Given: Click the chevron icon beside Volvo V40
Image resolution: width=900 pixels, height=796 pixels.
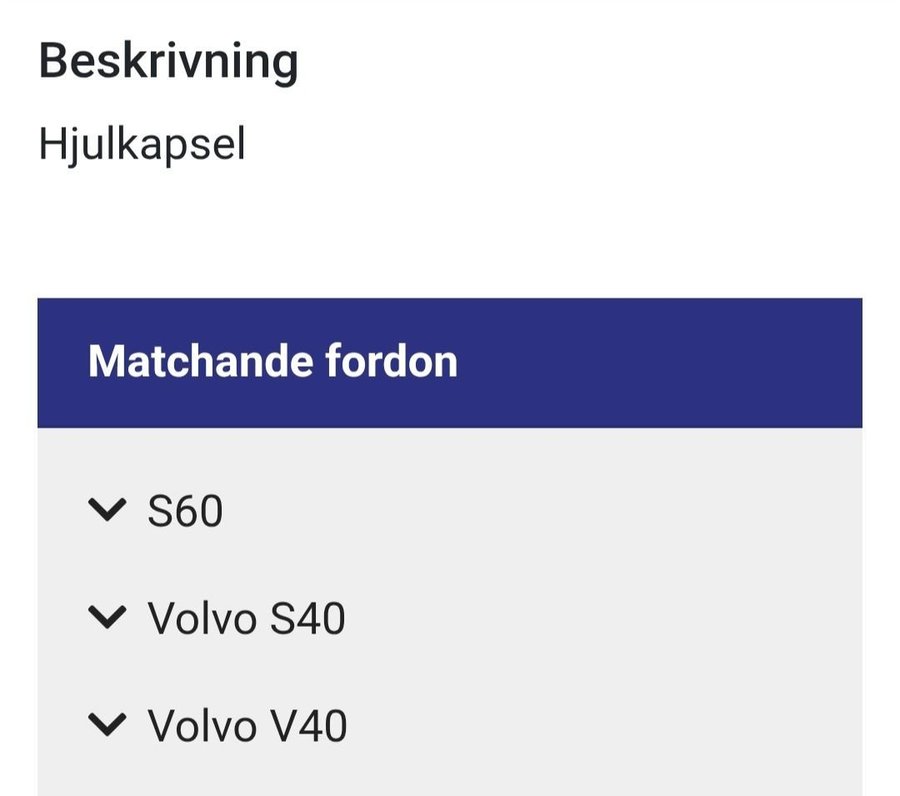Looking at the screenshot, I should point(107,725).
